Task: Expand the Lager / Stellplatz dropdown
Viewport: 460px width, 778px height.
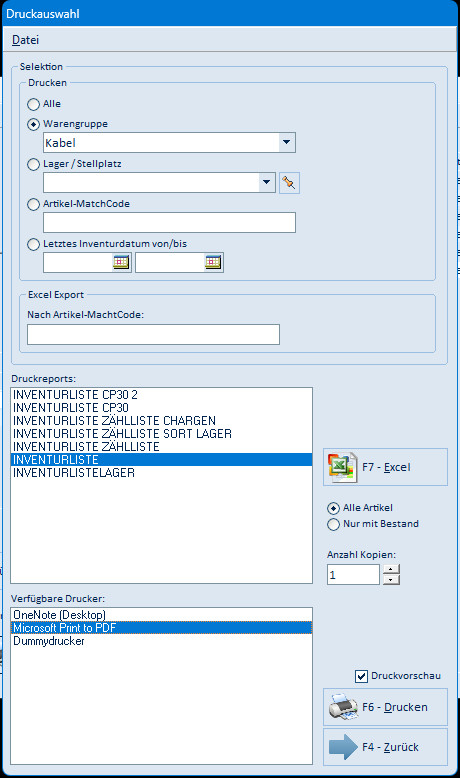Action: click(266, 183)
